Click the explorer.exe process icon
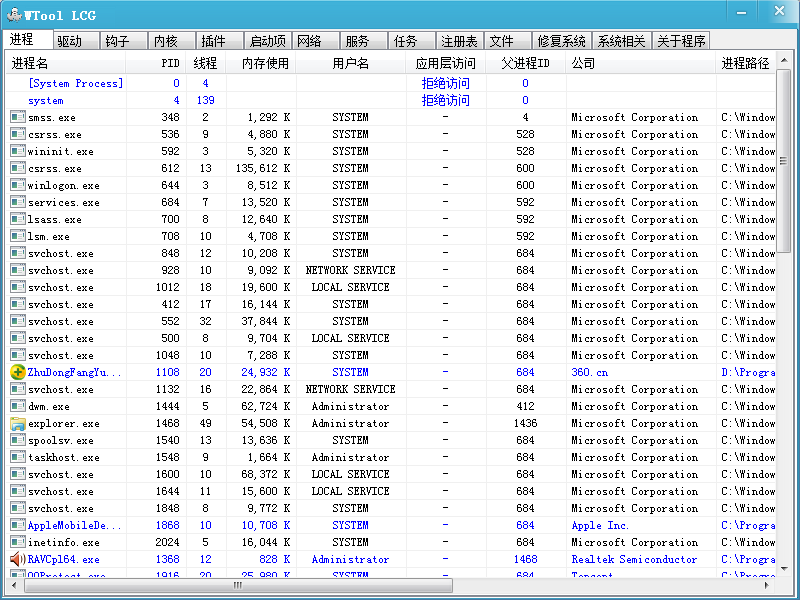 tap(17, 423)
